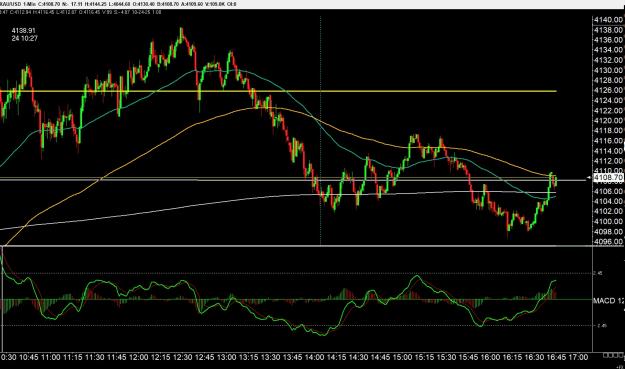Viewport: 625px width, 369px height.
Task: Click the 4140.00 price axis label
Action: [609, 20]
